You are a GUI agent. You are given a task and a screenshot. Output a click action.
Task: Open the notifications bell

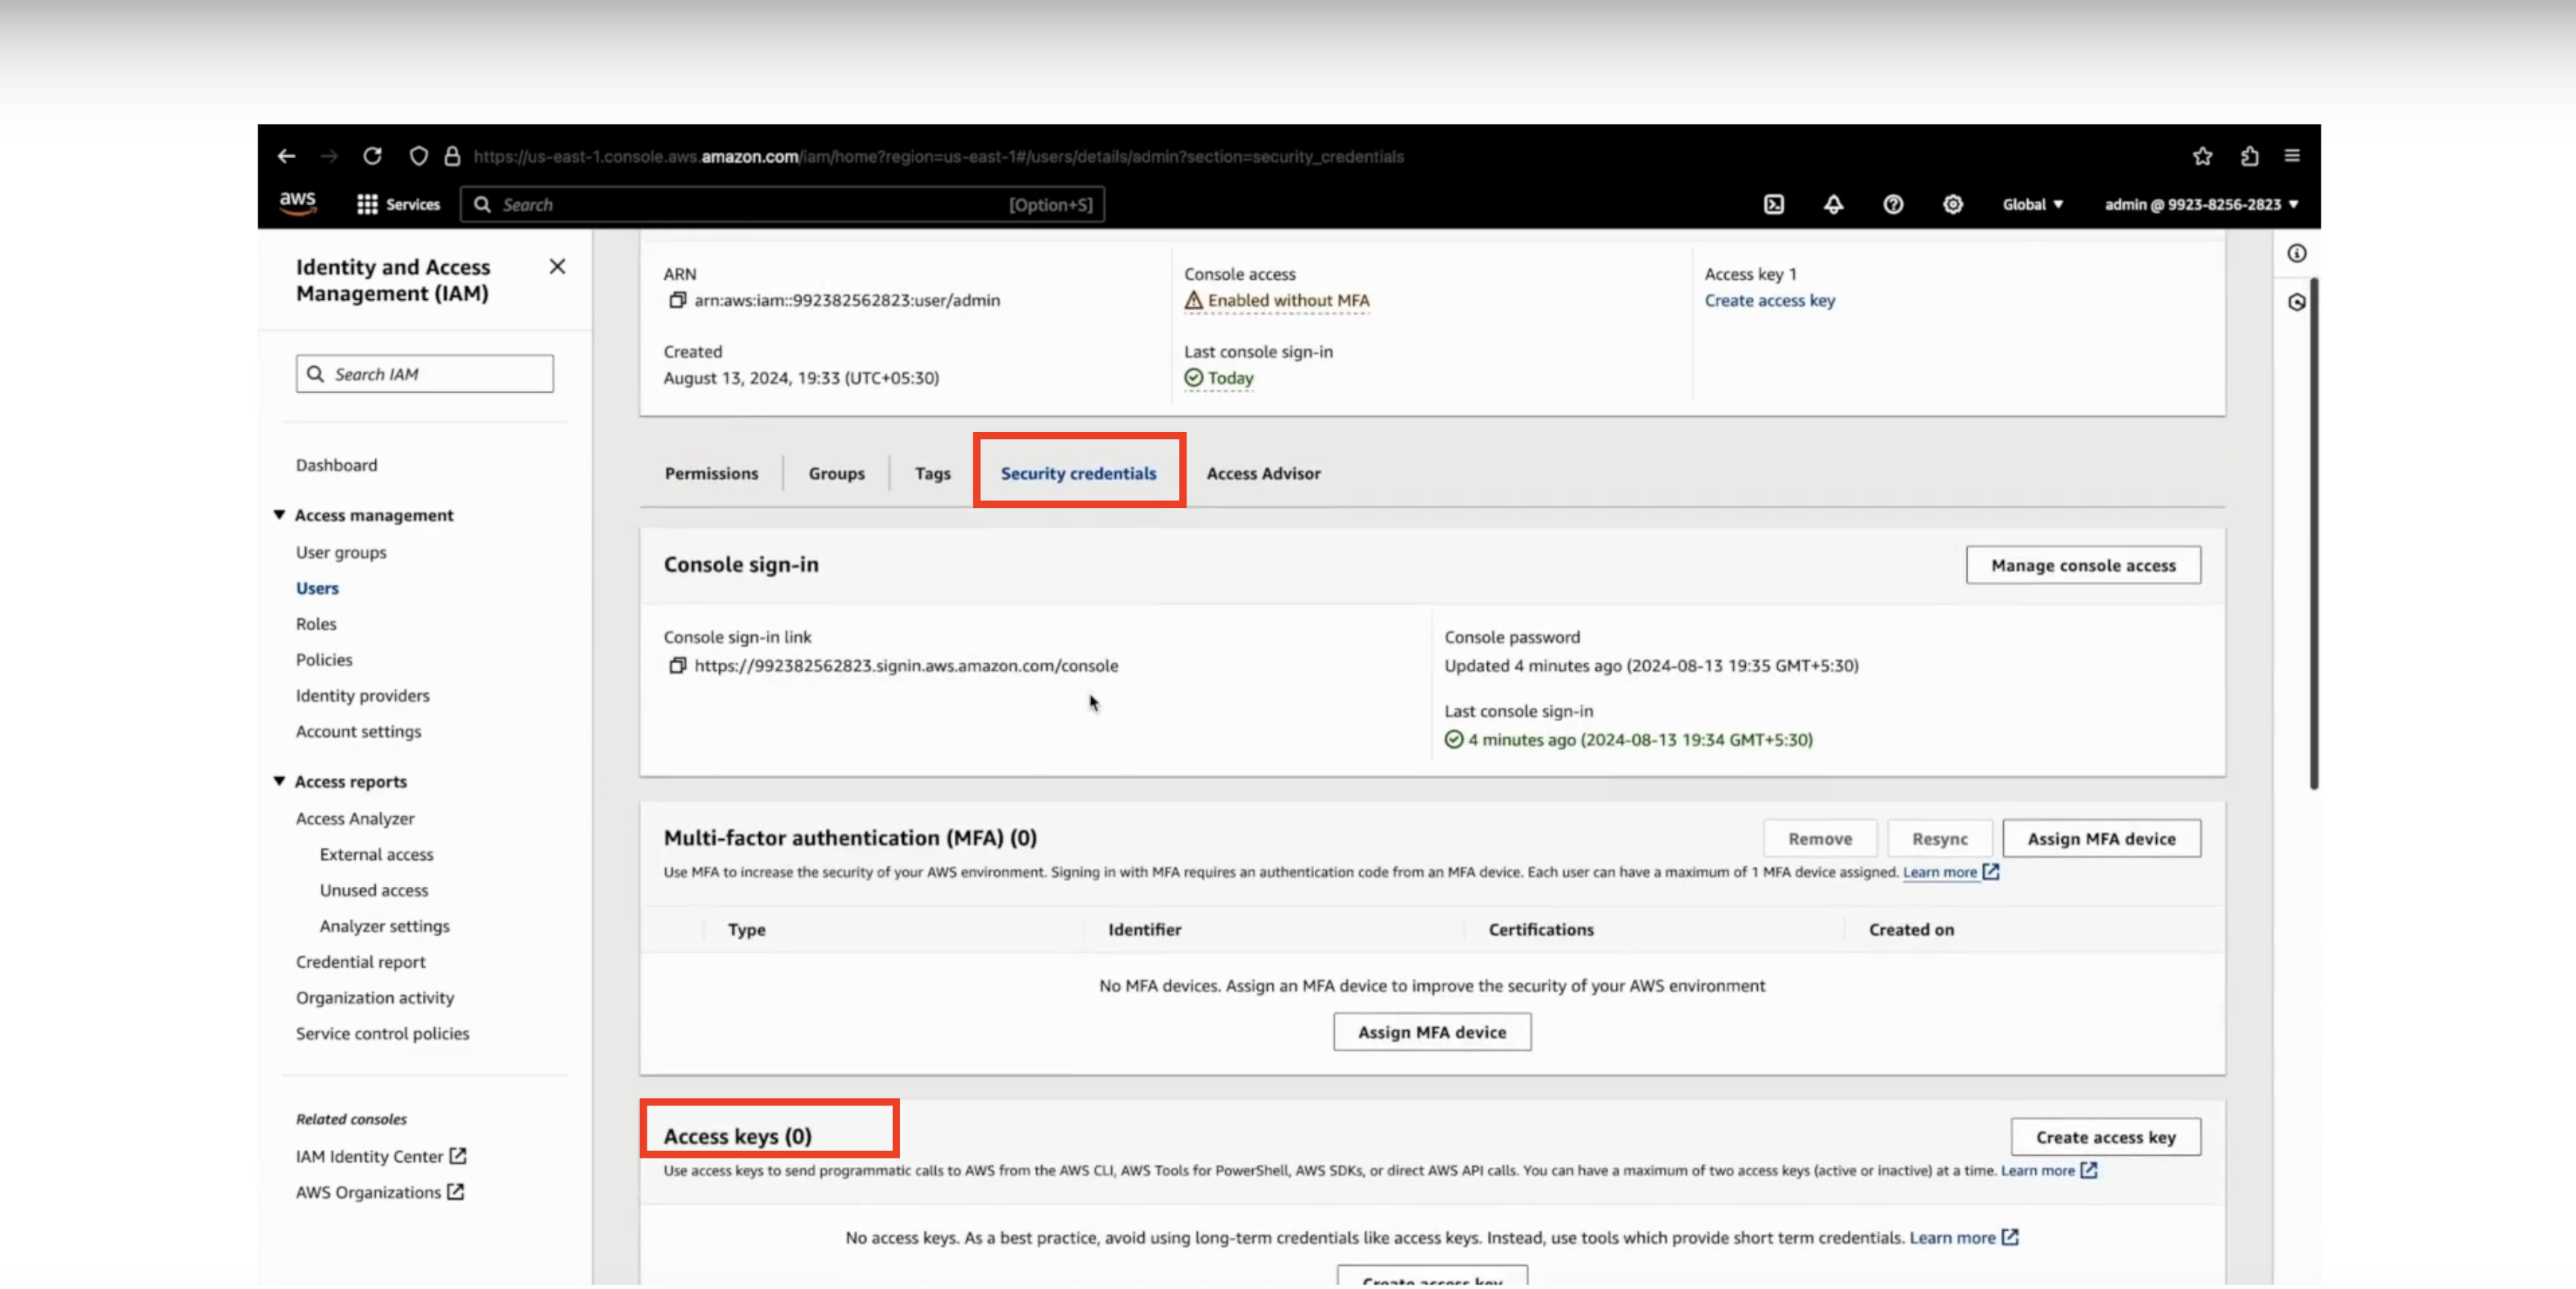1833,204
